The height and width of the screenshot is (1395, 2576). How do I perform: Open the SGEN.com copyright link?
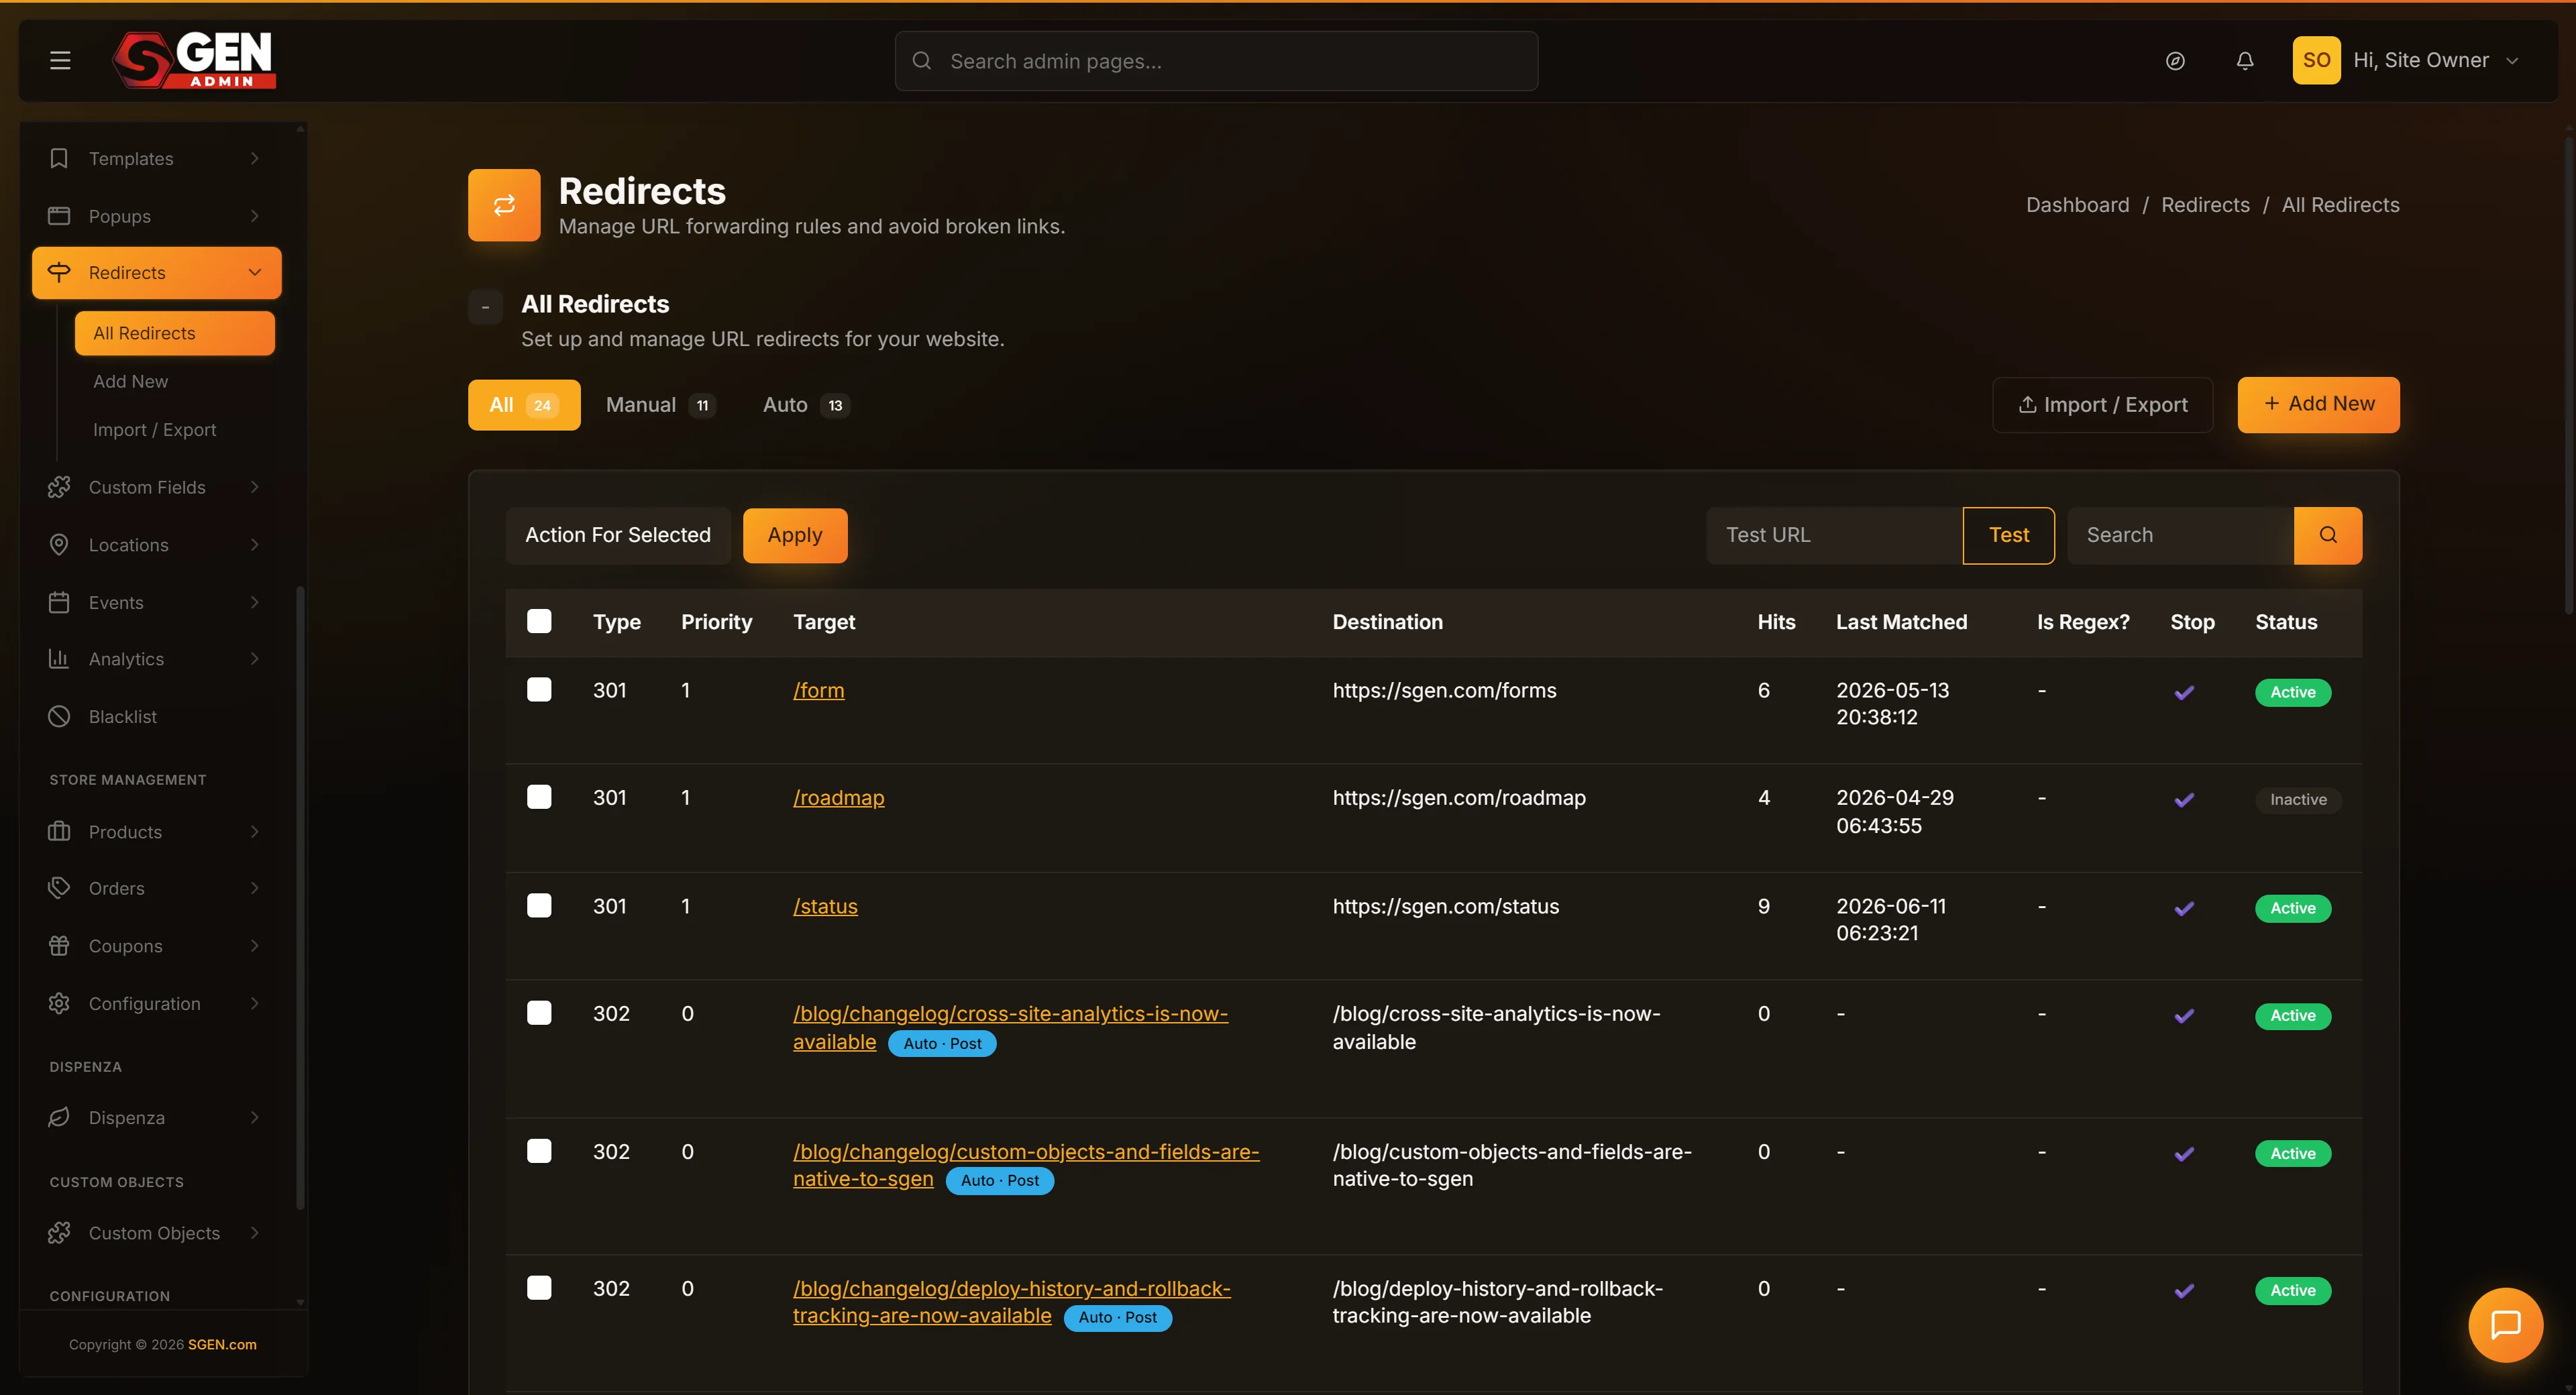coord(222,1344)
